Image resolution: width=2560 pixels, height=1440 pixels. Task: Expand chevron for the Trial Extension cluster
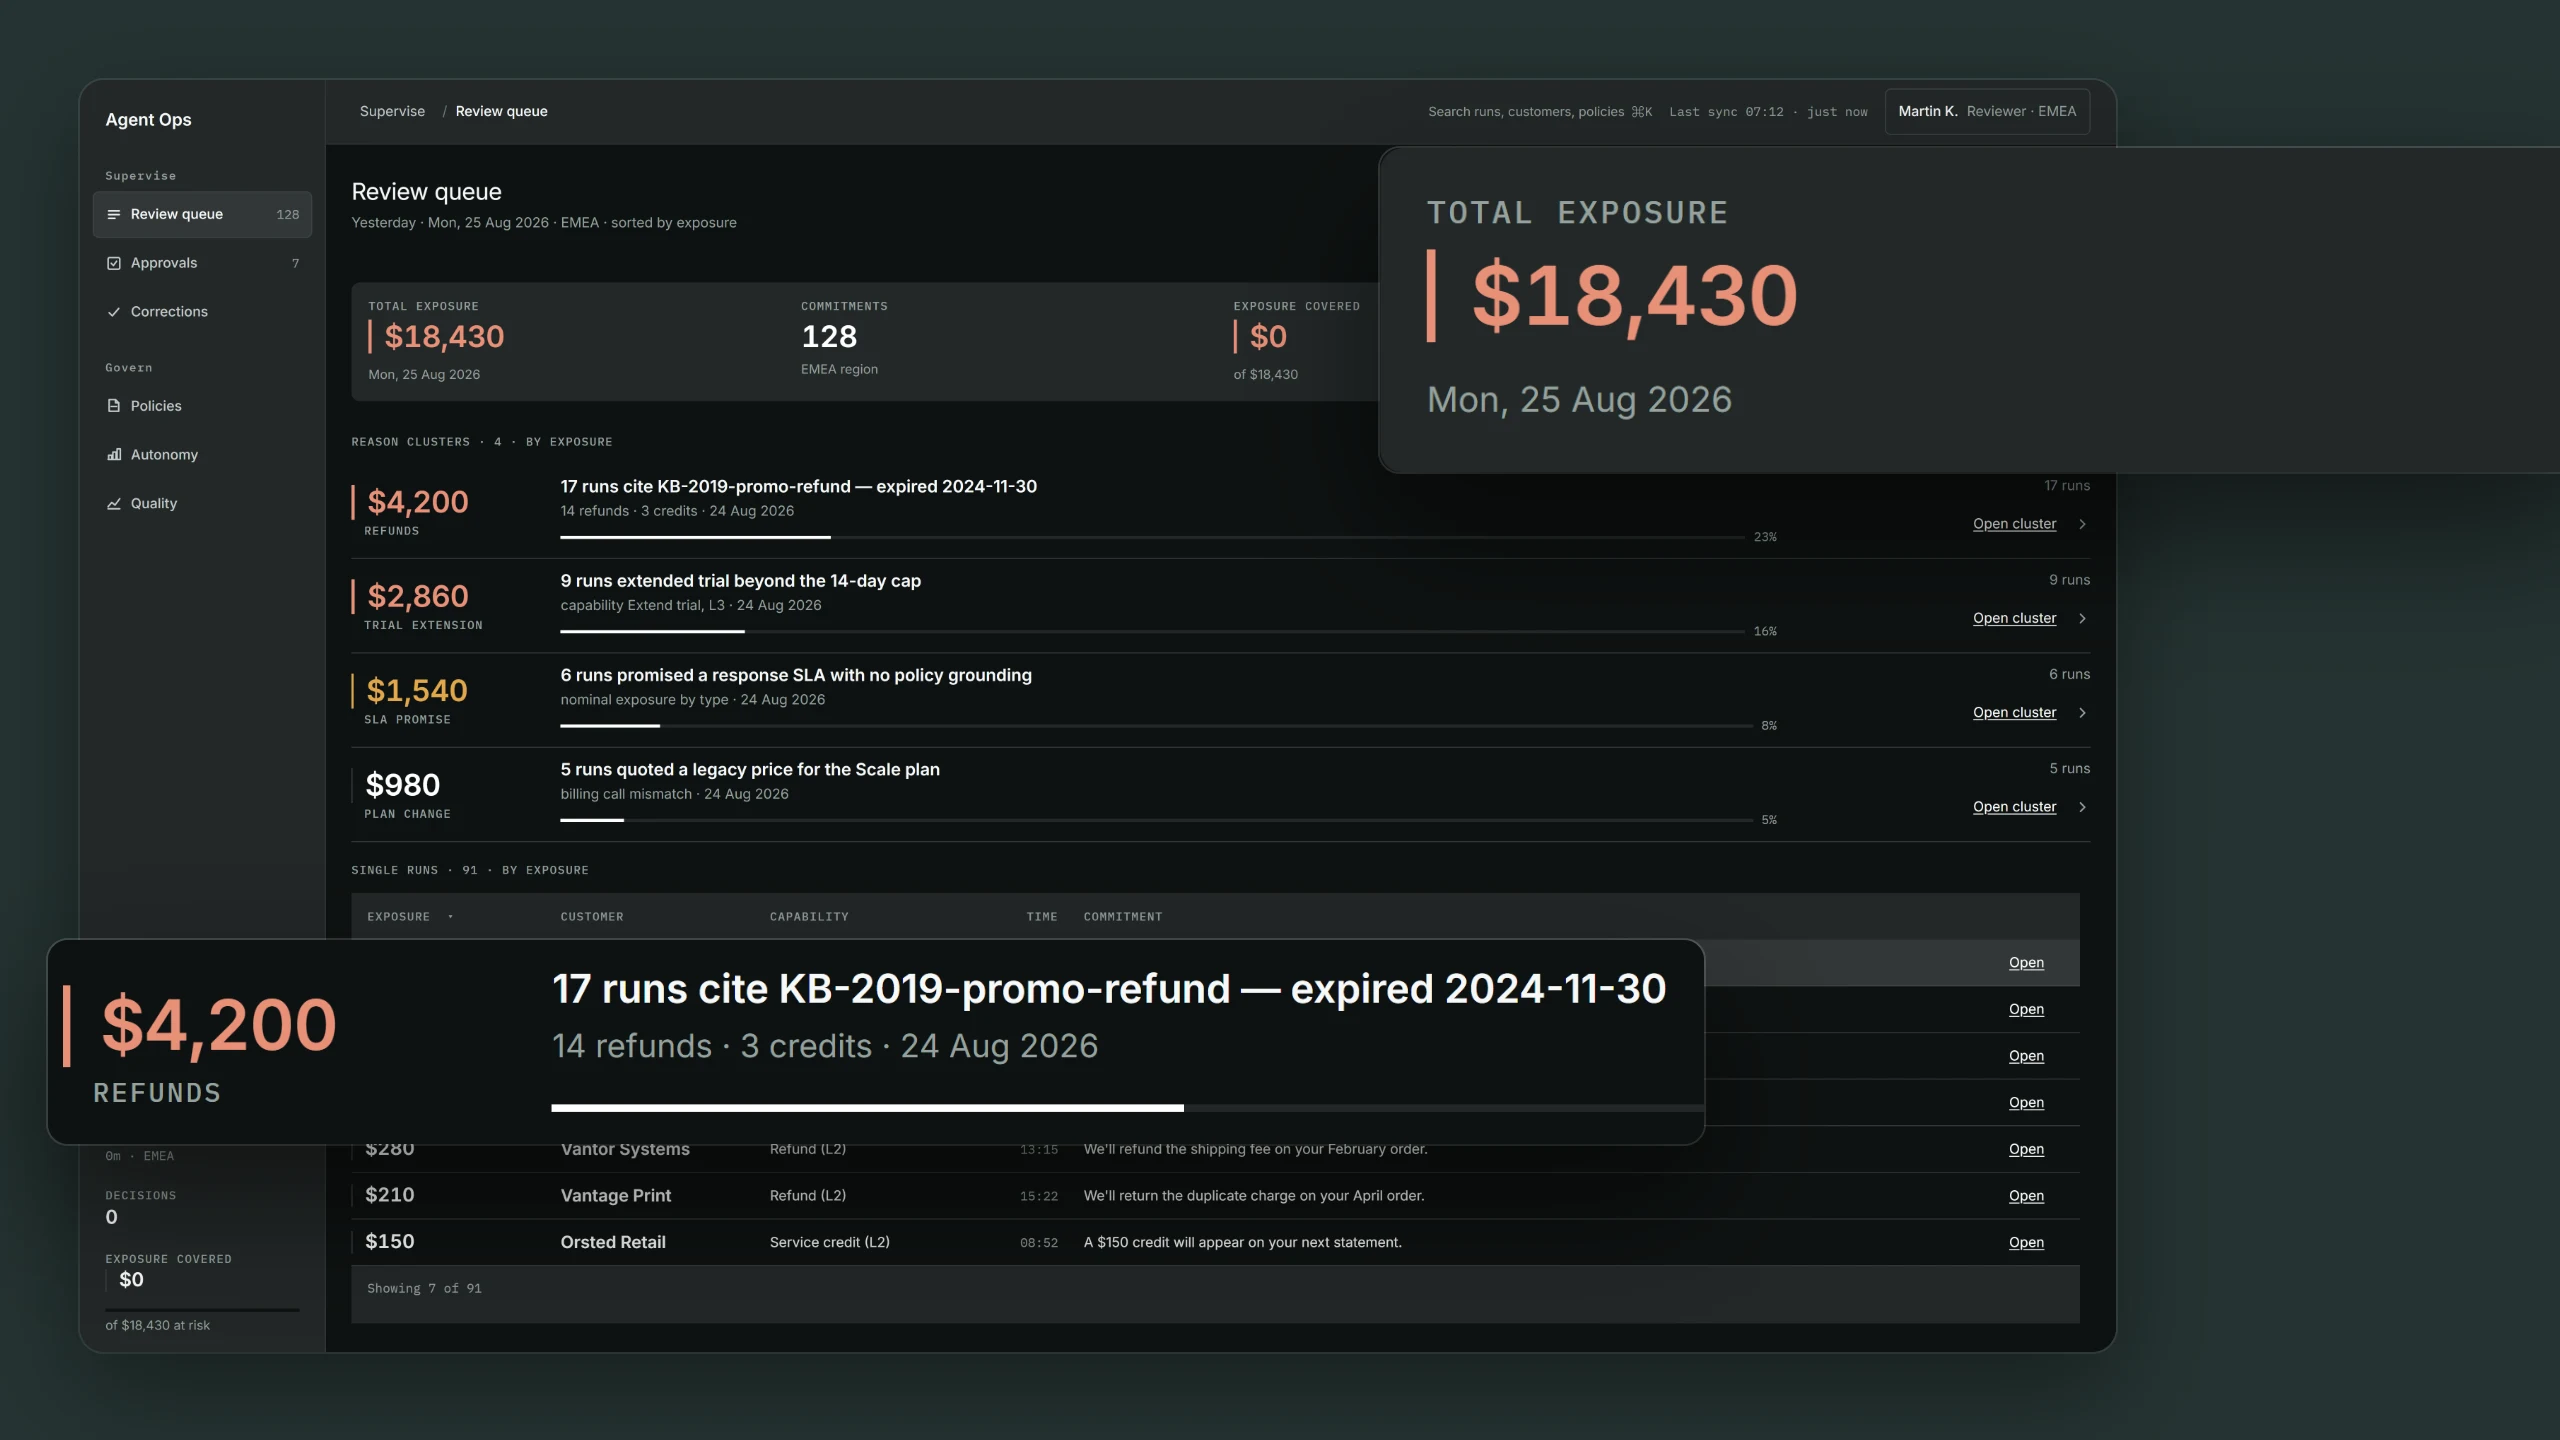2082,618
